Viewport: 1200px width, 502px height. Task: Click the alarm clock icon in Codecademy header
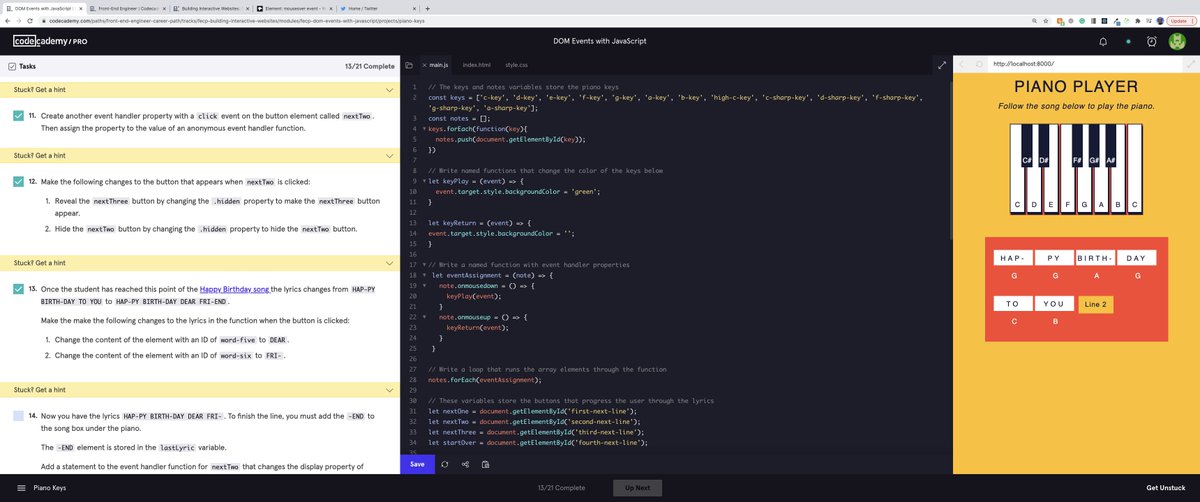click(1152, 41)
